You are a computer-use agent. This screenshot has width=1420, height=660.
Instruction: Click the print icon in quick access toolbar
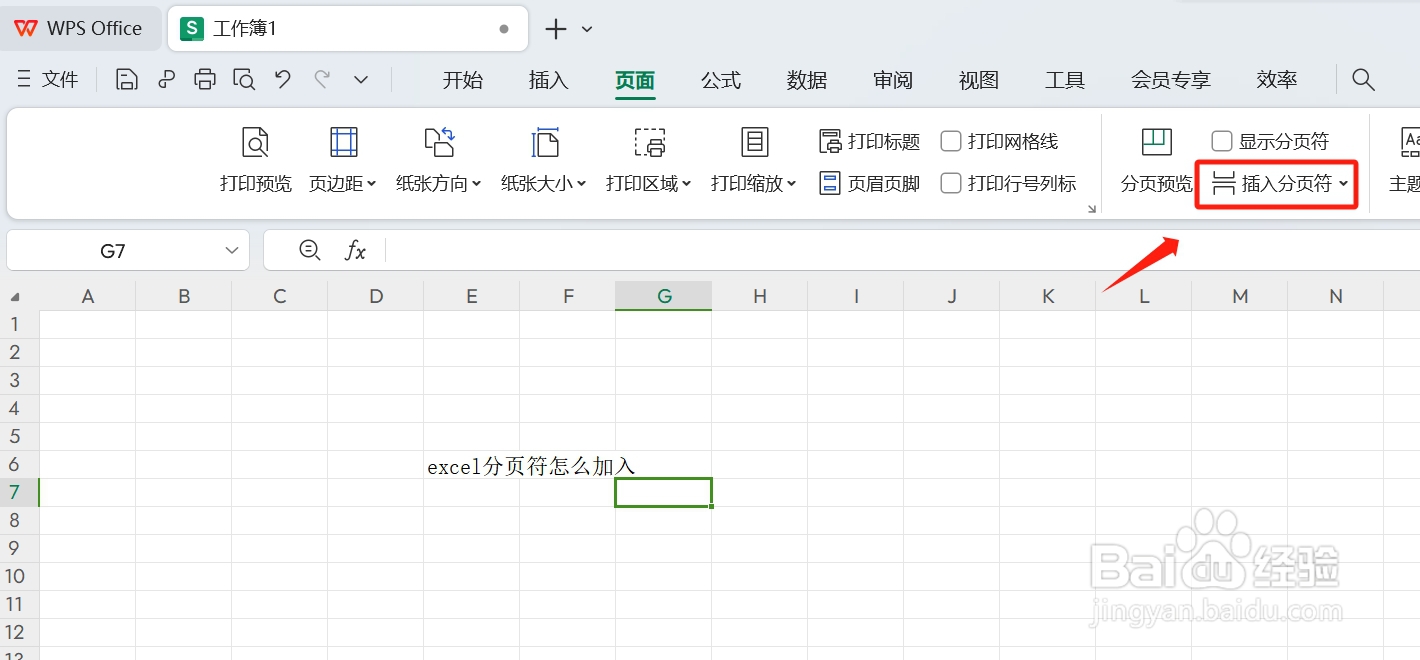pos(204,79)
